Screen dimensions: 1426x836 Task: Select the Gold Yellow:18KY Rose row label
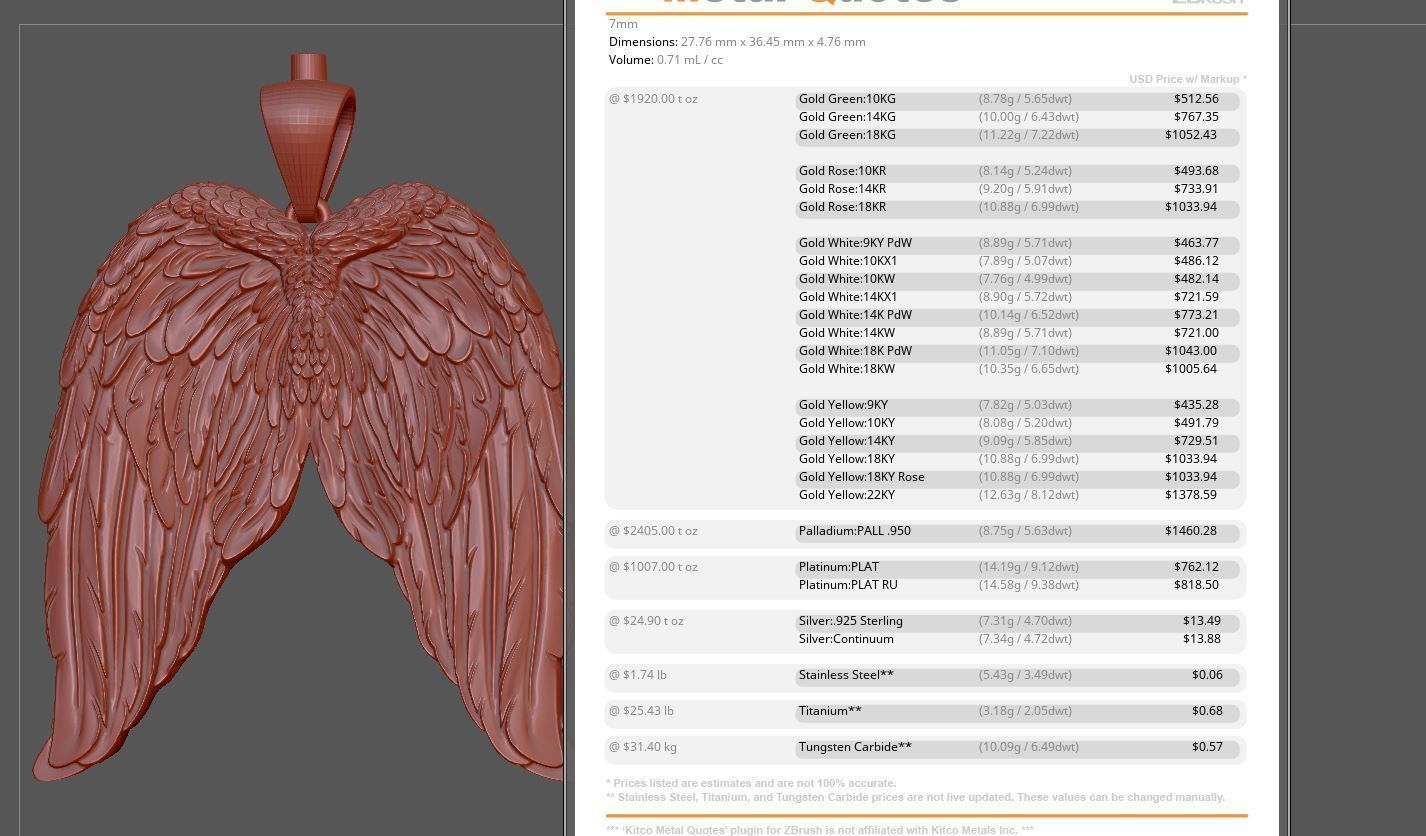861,477
